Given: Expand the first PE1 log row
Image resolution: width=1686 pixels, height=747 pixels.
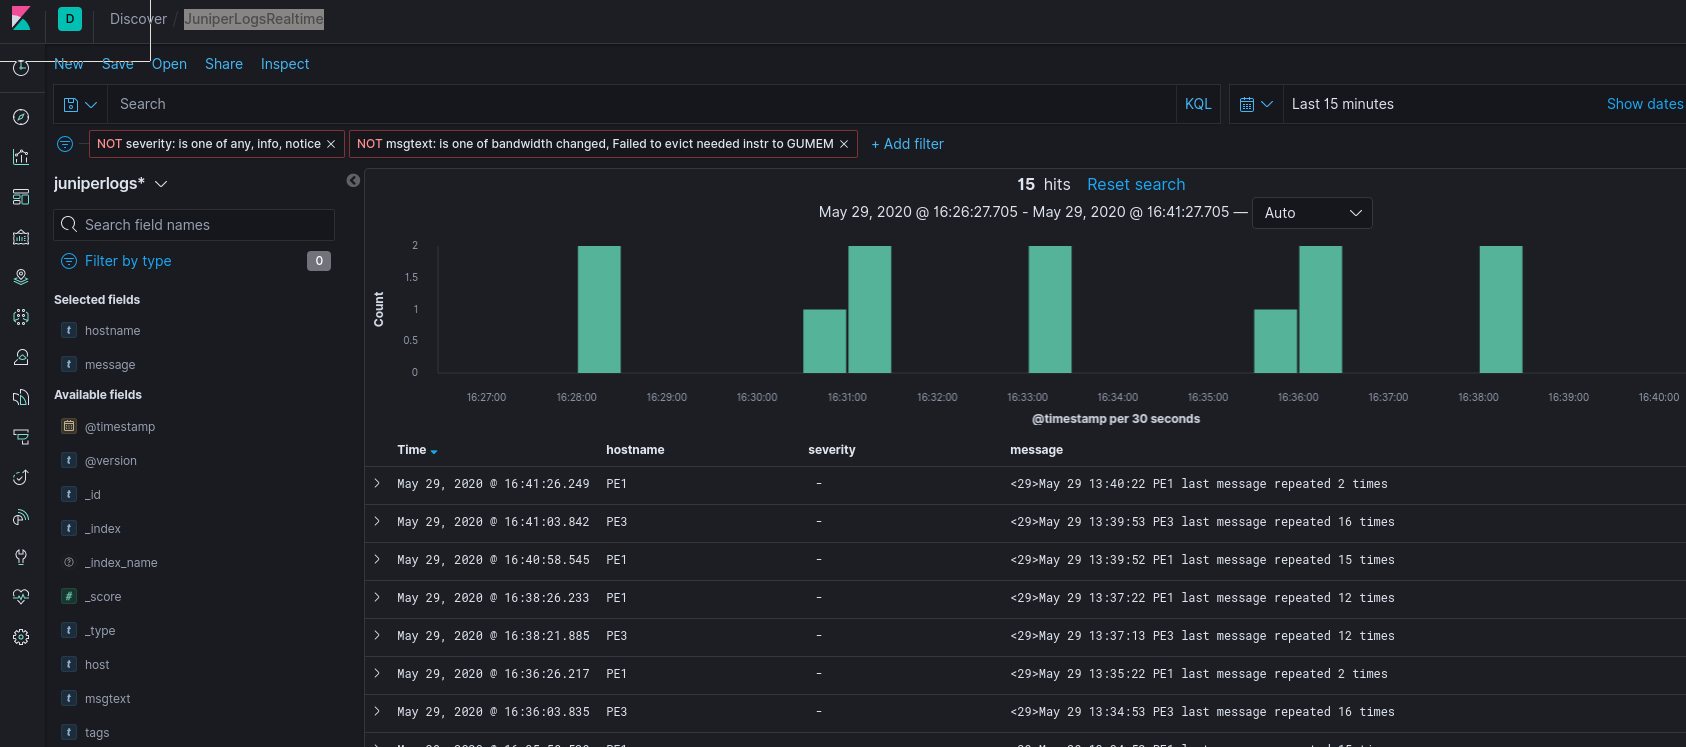Looking at the screenshot, I should [x=377, y=483].
